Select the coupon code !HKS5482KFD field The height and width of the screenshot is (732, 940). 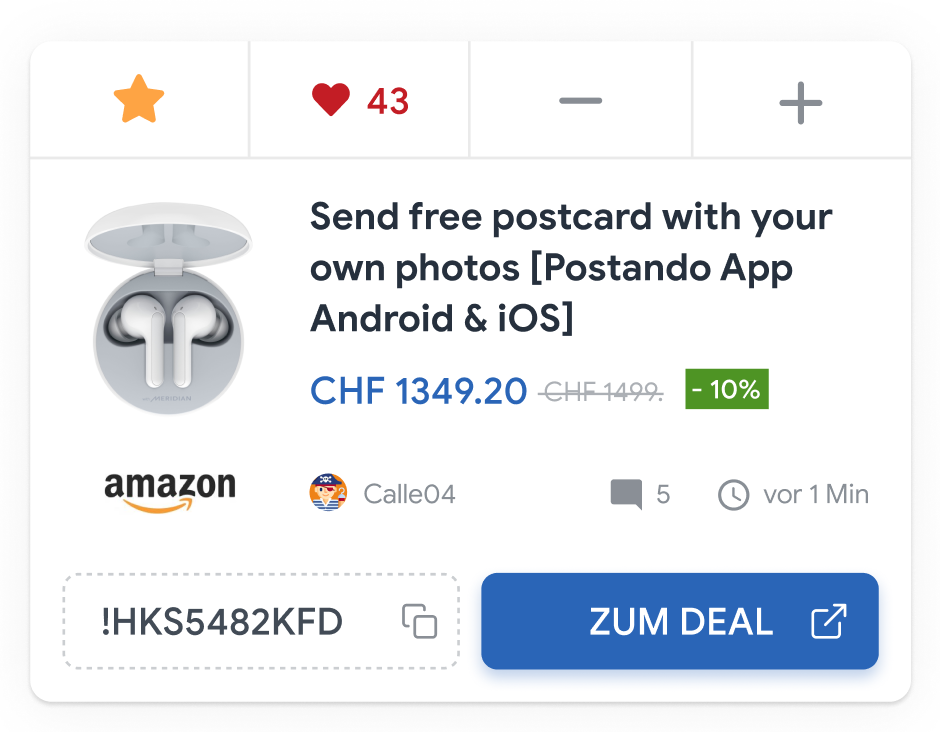[x=222, y=622]
